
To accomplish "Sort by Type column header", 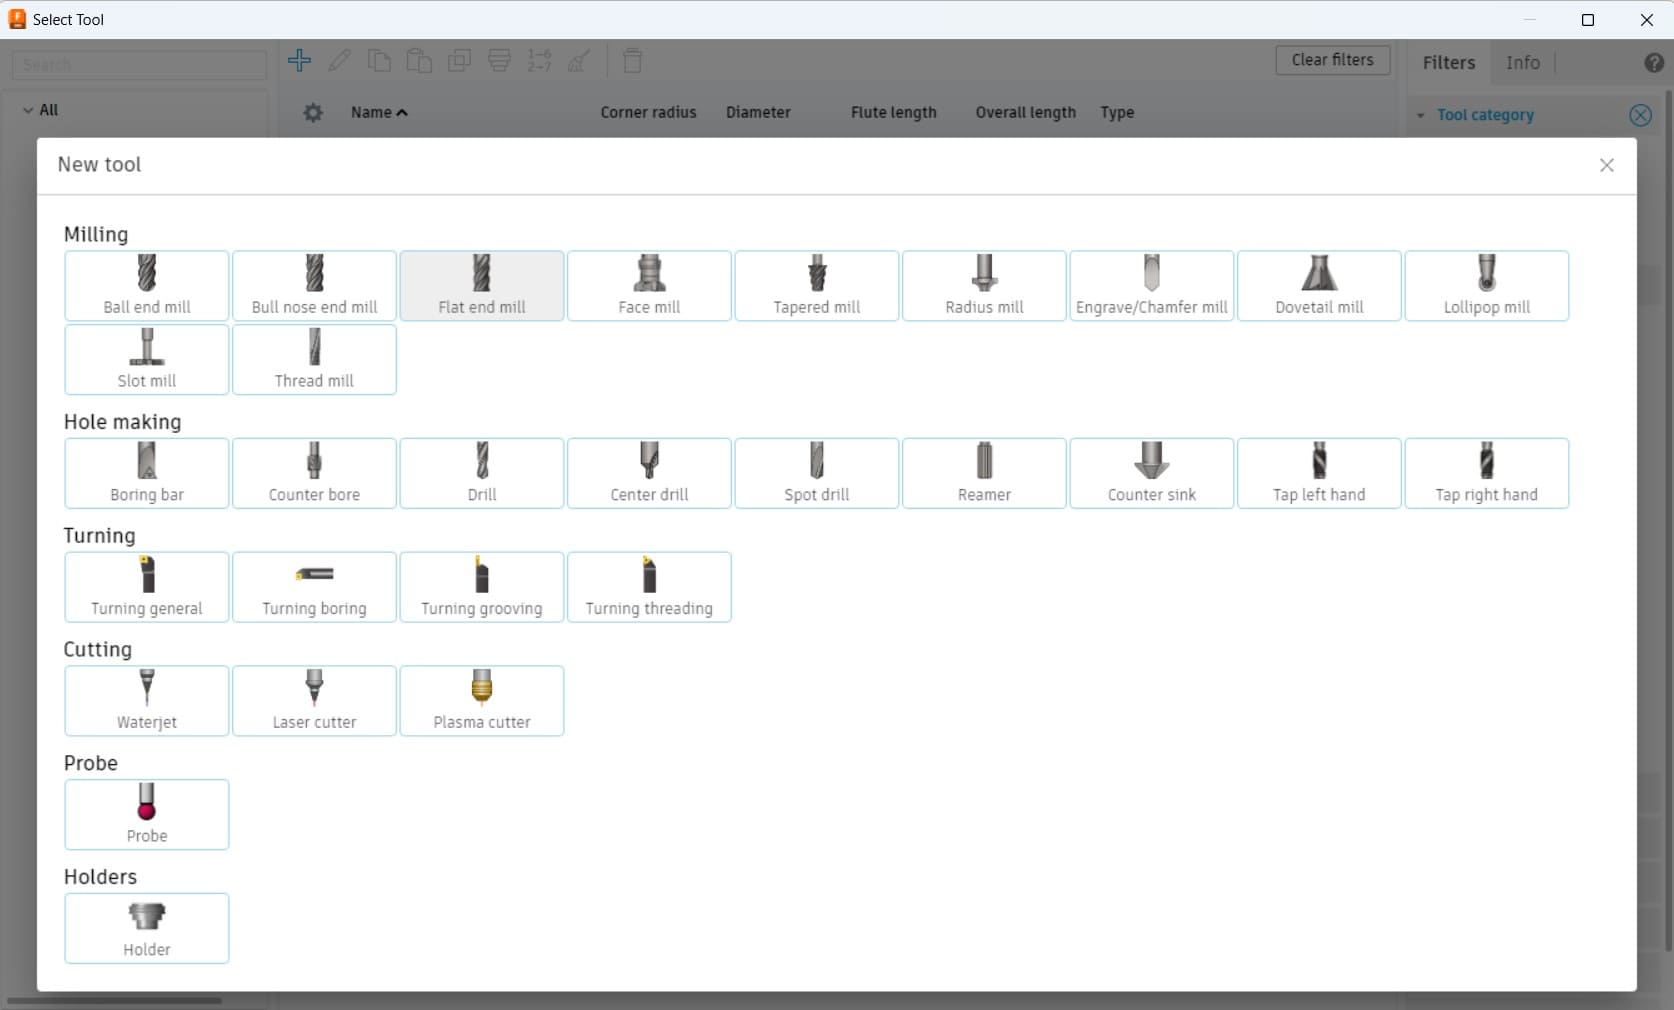I will click(1117, 112).
